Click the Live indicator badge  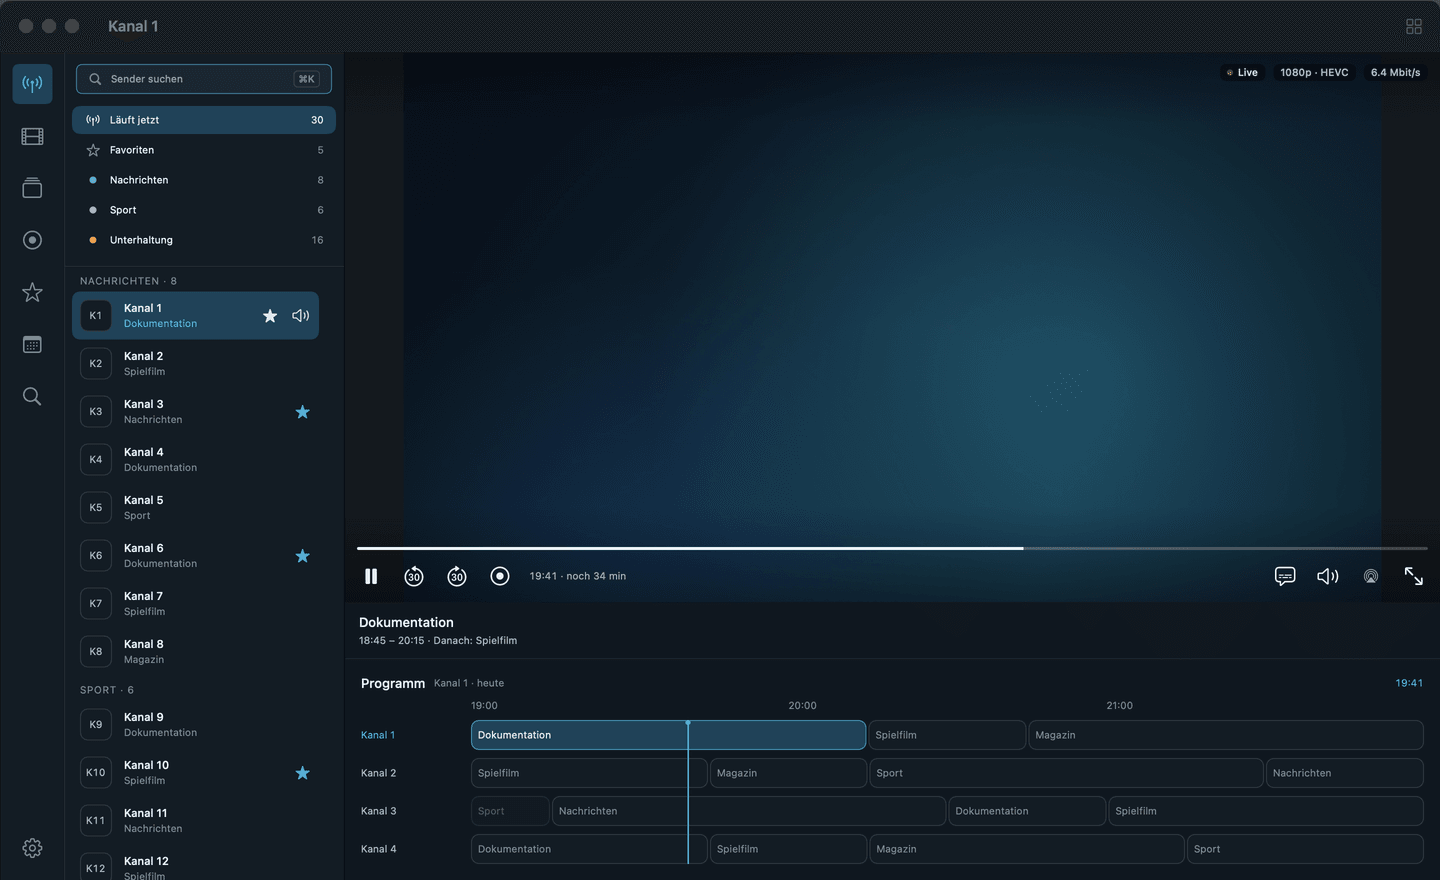pyautogui.click(x=1242, y=72)
